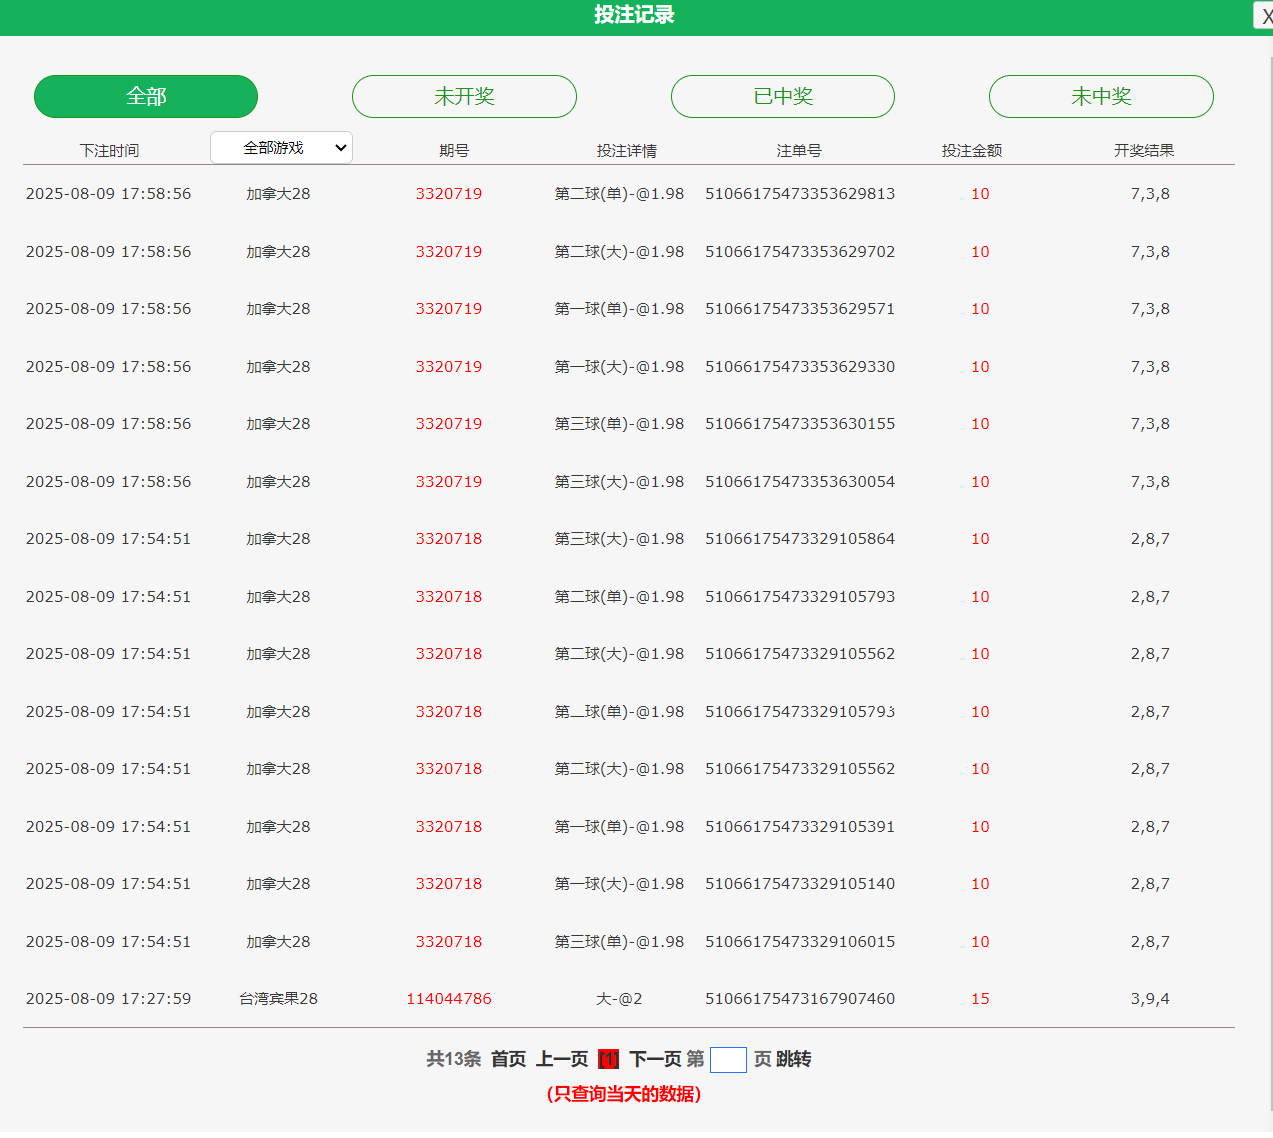Viewport: 1273px width, 1138px height.
Task: Select the 大-@2 bet detail
Action: (619, 999)
